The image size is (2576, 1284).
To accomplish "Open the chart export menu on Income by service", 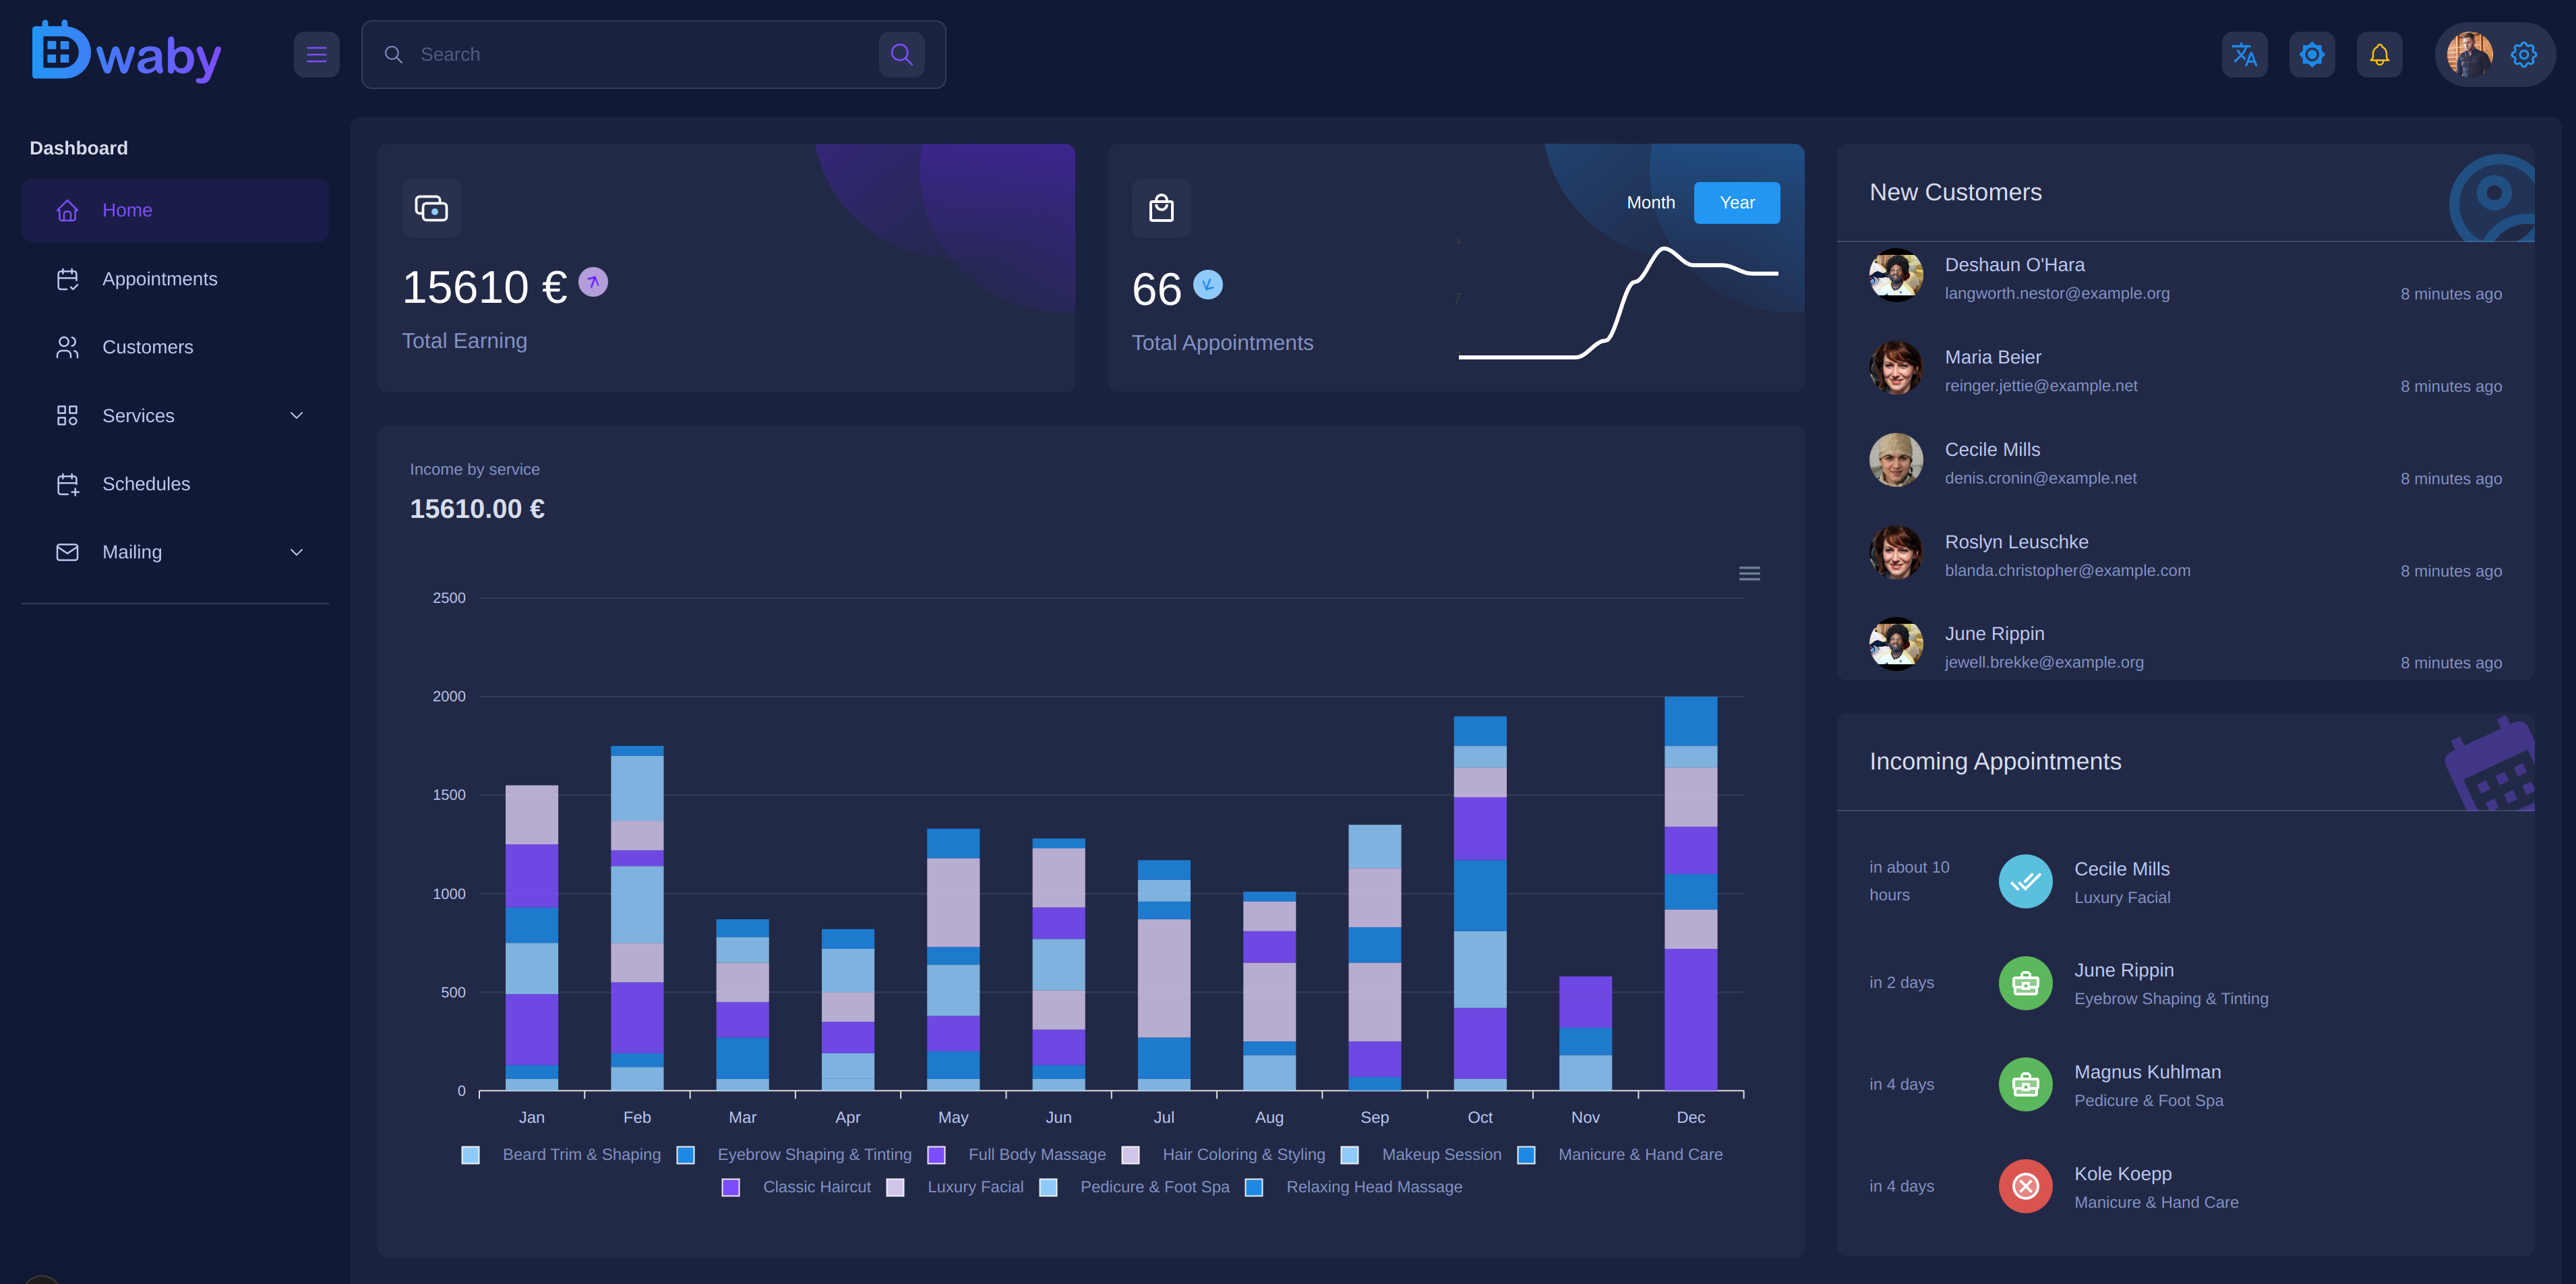I will pos(1749,573).
